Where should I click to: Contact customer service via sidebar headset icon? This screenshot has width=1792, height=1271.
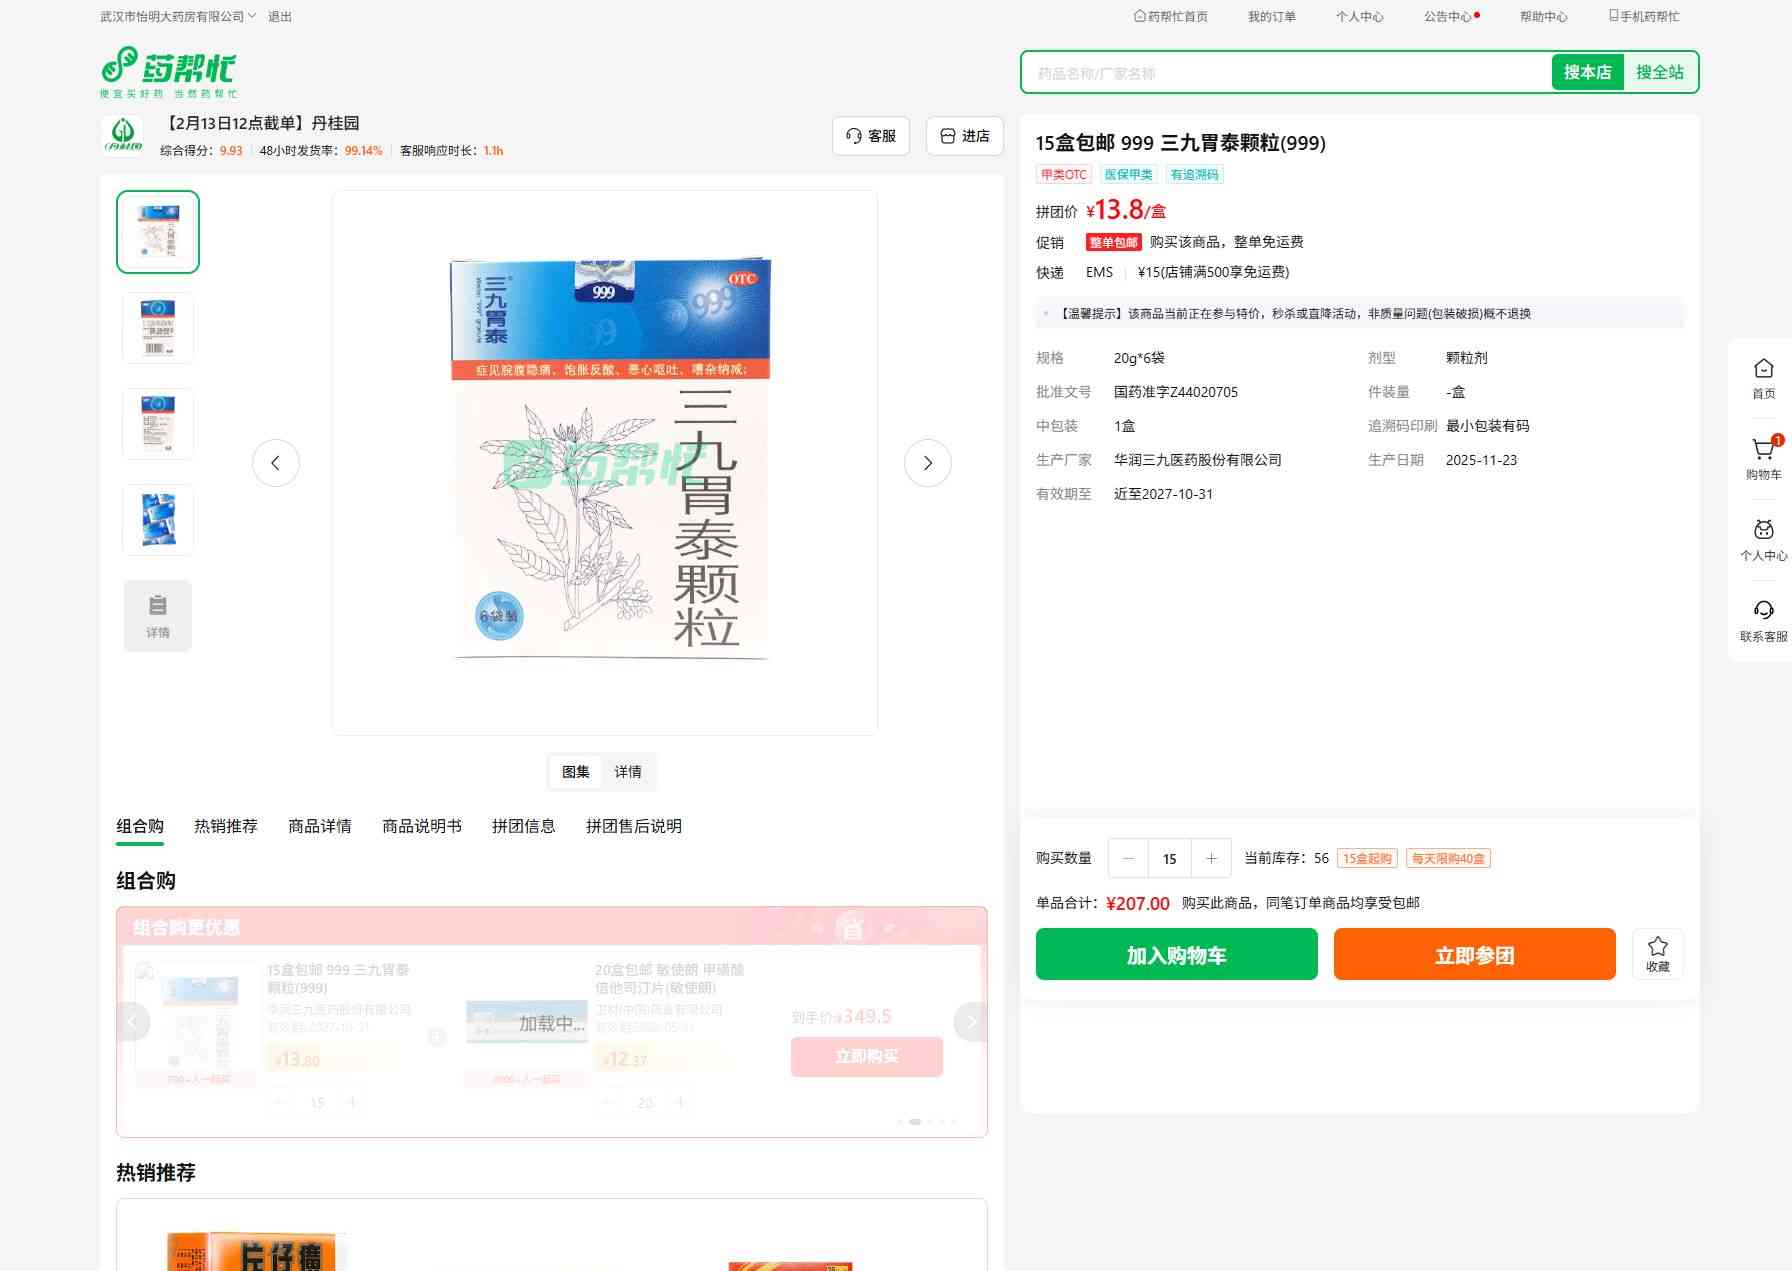click(x=1763, y=620)
